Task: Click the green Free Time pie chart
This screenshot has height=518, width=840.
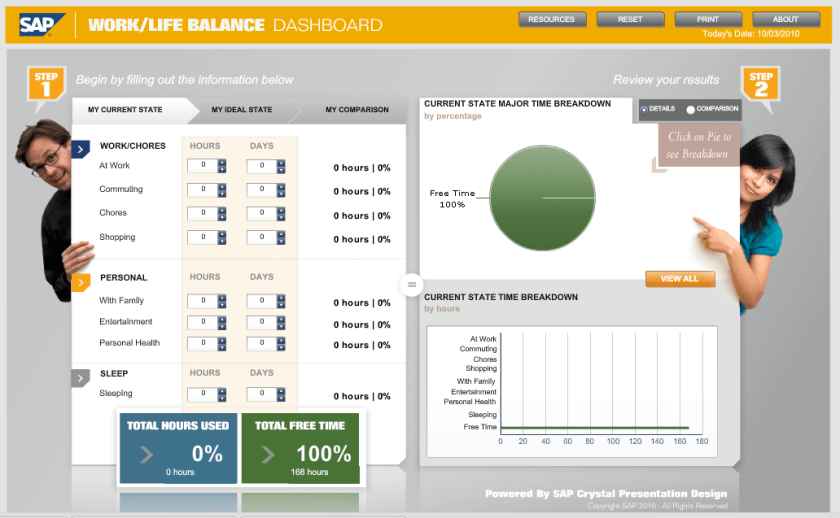Action: pos(541,198)
